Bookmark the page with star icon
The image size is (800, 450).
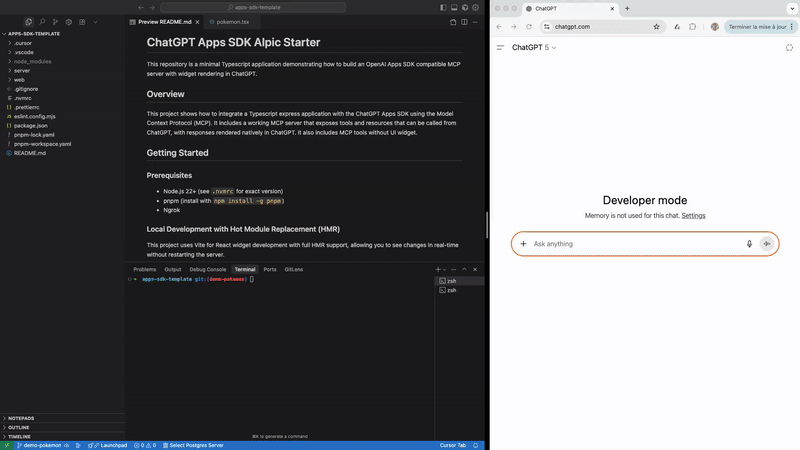tap(657, 27)
